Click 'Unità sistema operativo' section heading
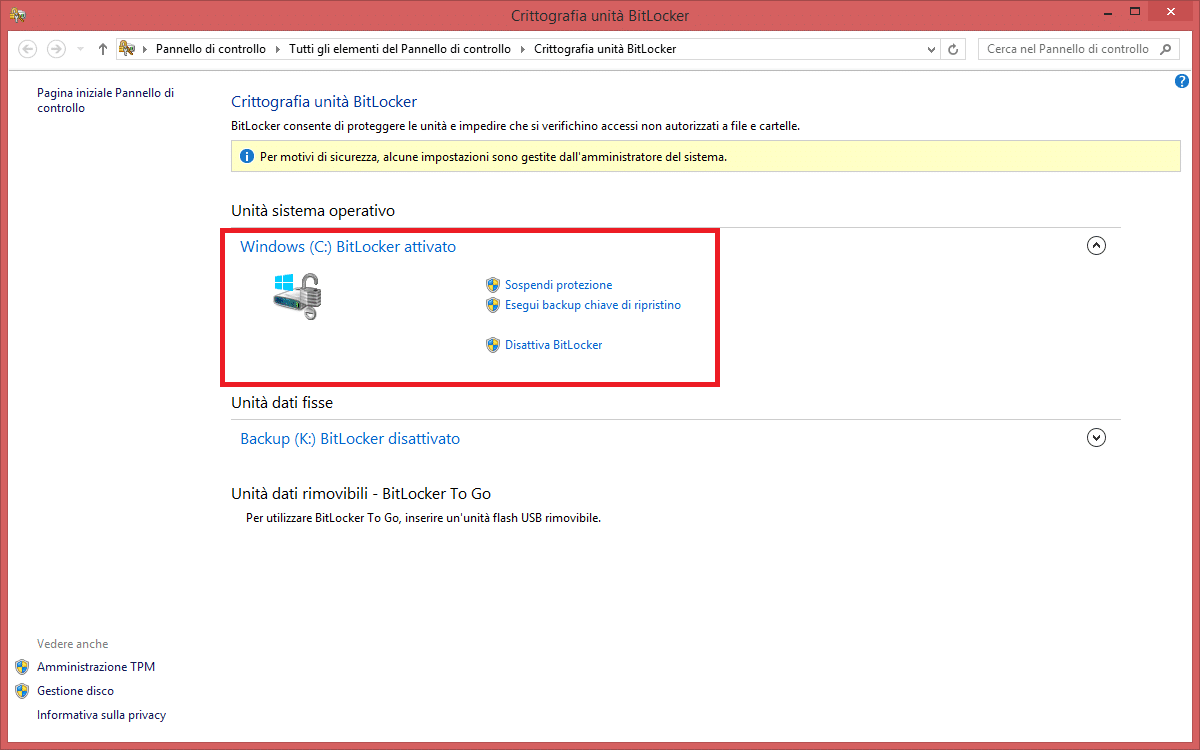 (x=313, y=211)
